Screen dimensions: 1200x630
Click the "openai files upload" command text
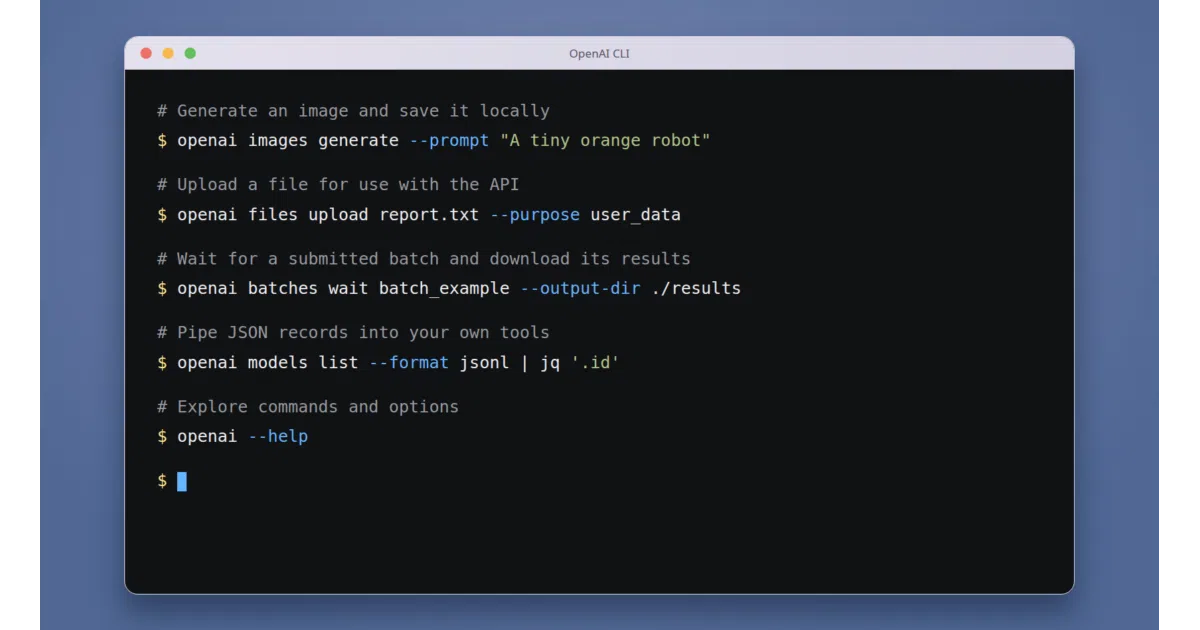click(x=273, y=214)
